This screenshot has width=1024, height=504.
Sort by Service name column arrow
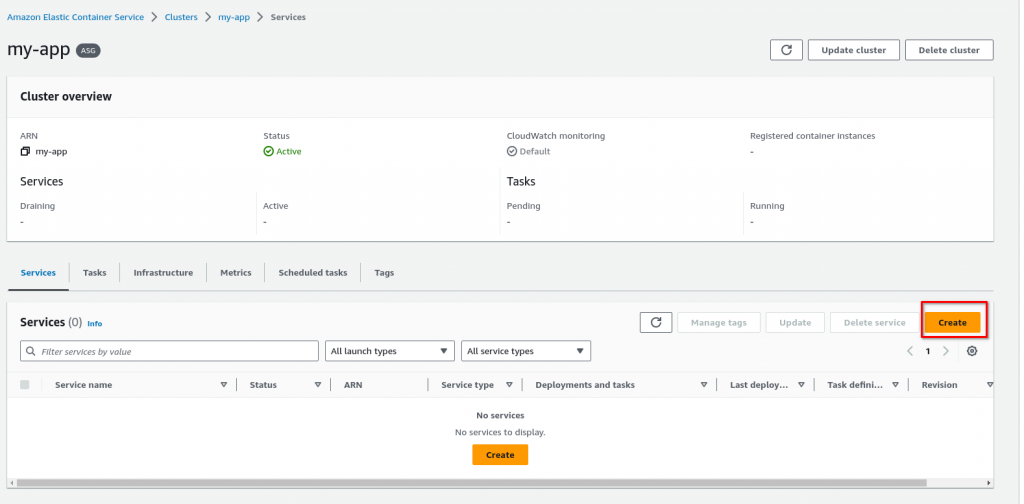(224, 385)
